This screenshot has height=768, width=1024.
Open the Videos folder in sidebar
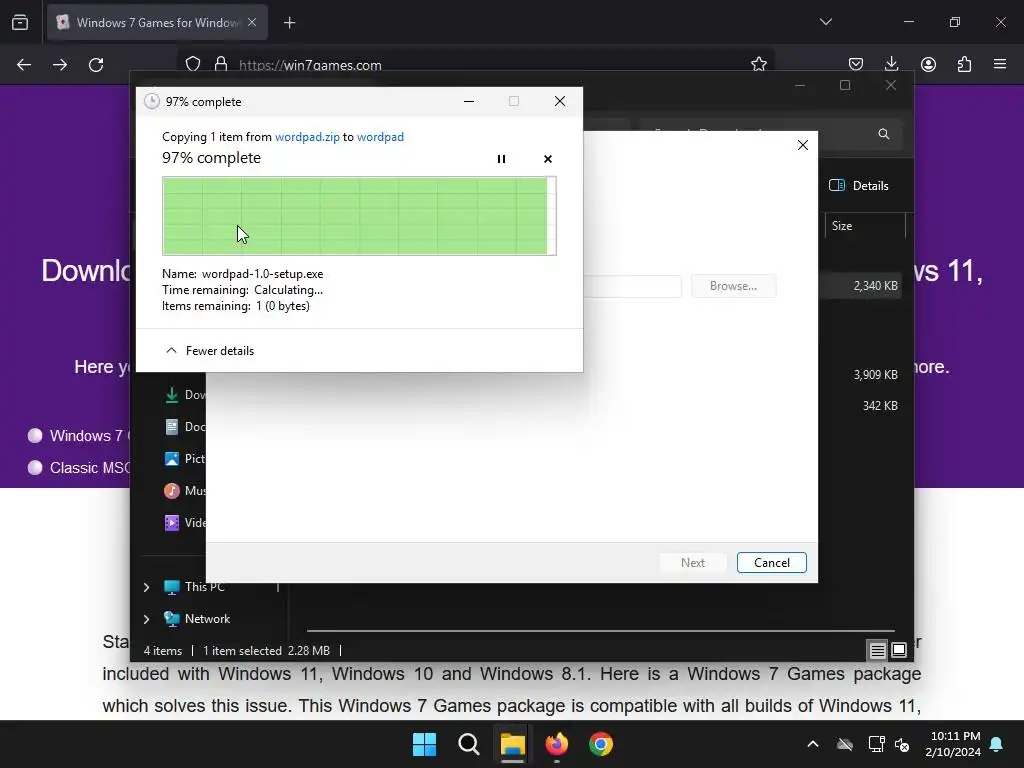[185, 522]
